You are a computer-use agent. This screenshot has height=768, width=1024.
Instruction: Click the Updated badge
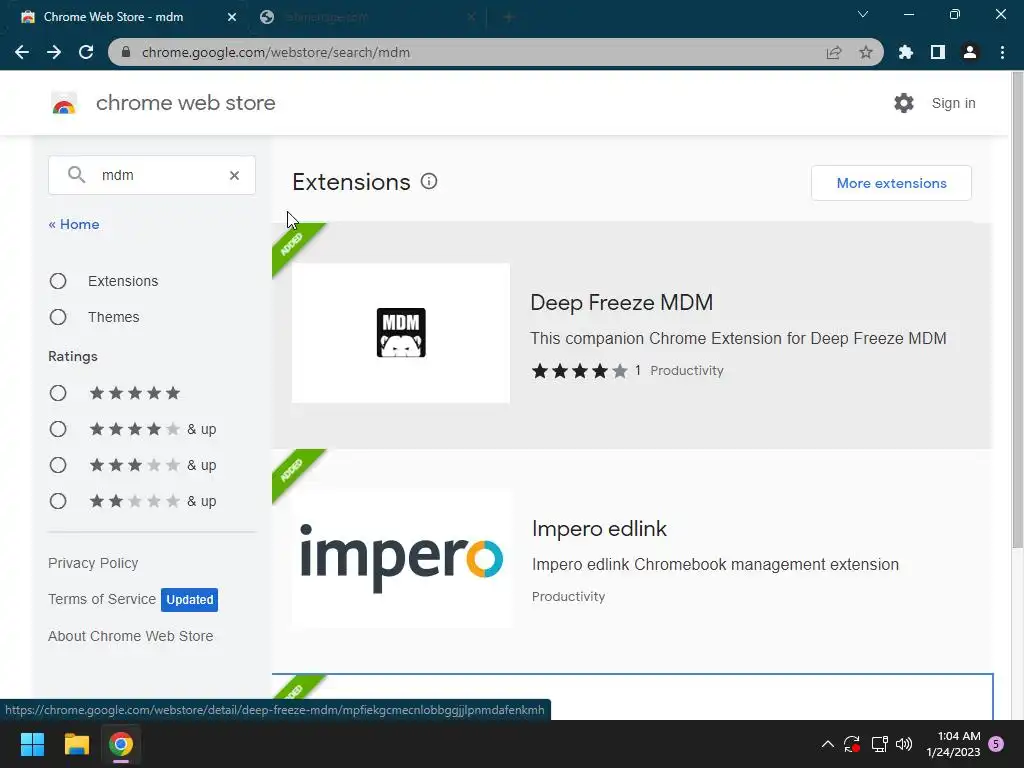click(x=189, y=600)
